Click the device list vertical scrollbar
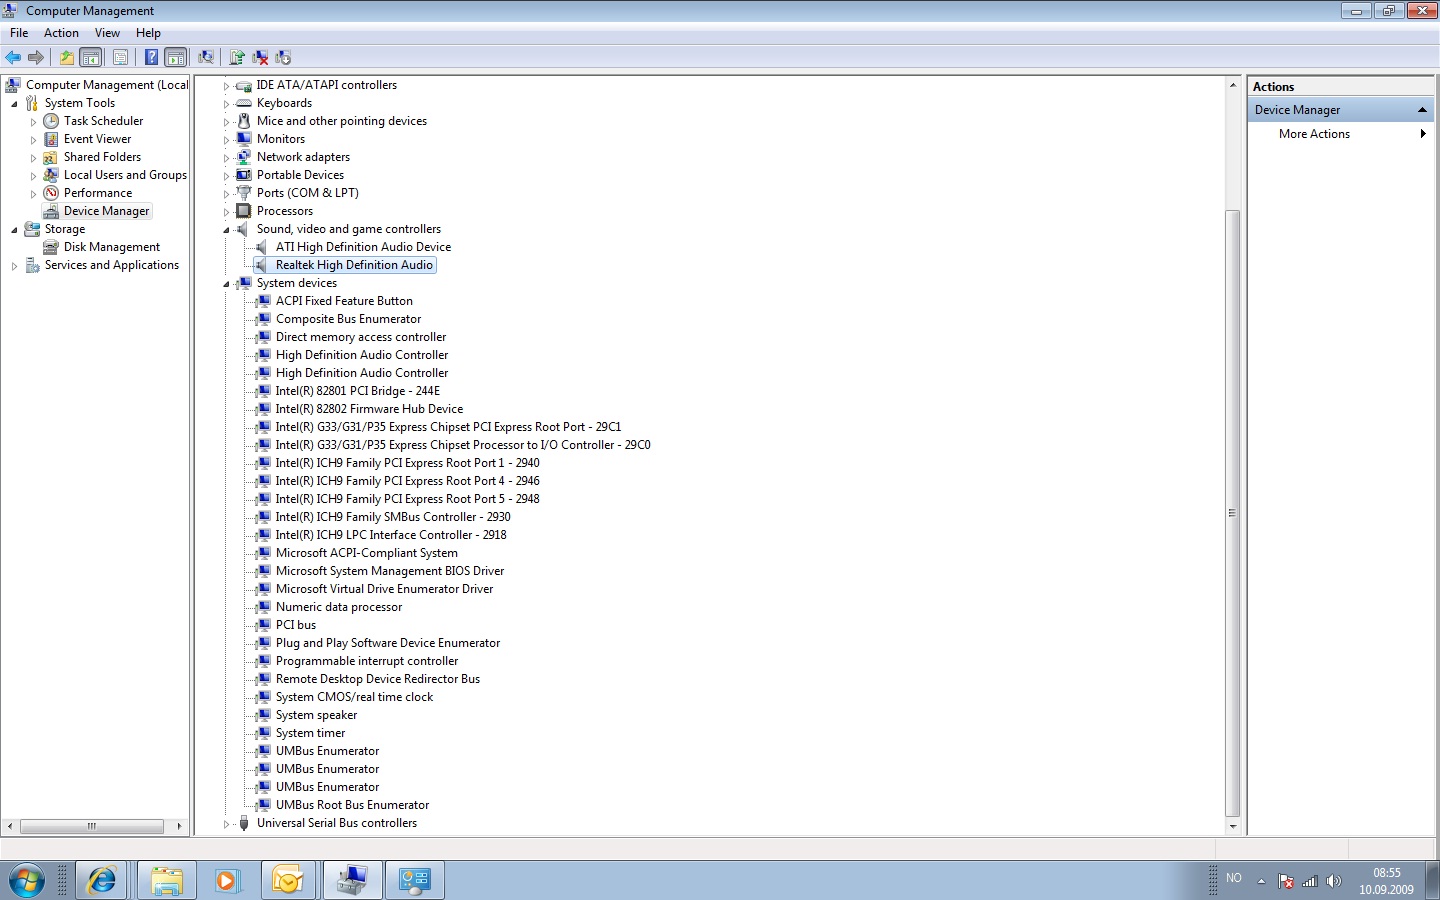Screen dimensions: 1440x900 coord(1232,513)
